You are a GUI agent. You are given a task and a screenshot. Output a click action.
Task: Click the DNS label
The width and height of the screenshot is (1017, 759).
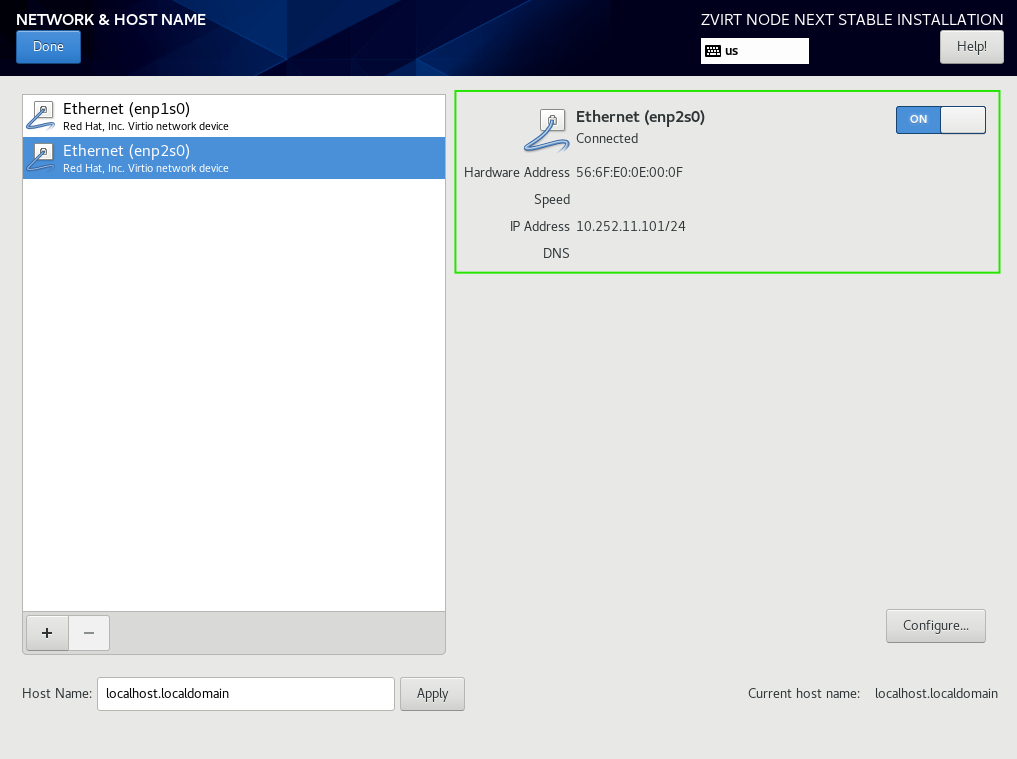pyautogui.click(x=556, y=253)
